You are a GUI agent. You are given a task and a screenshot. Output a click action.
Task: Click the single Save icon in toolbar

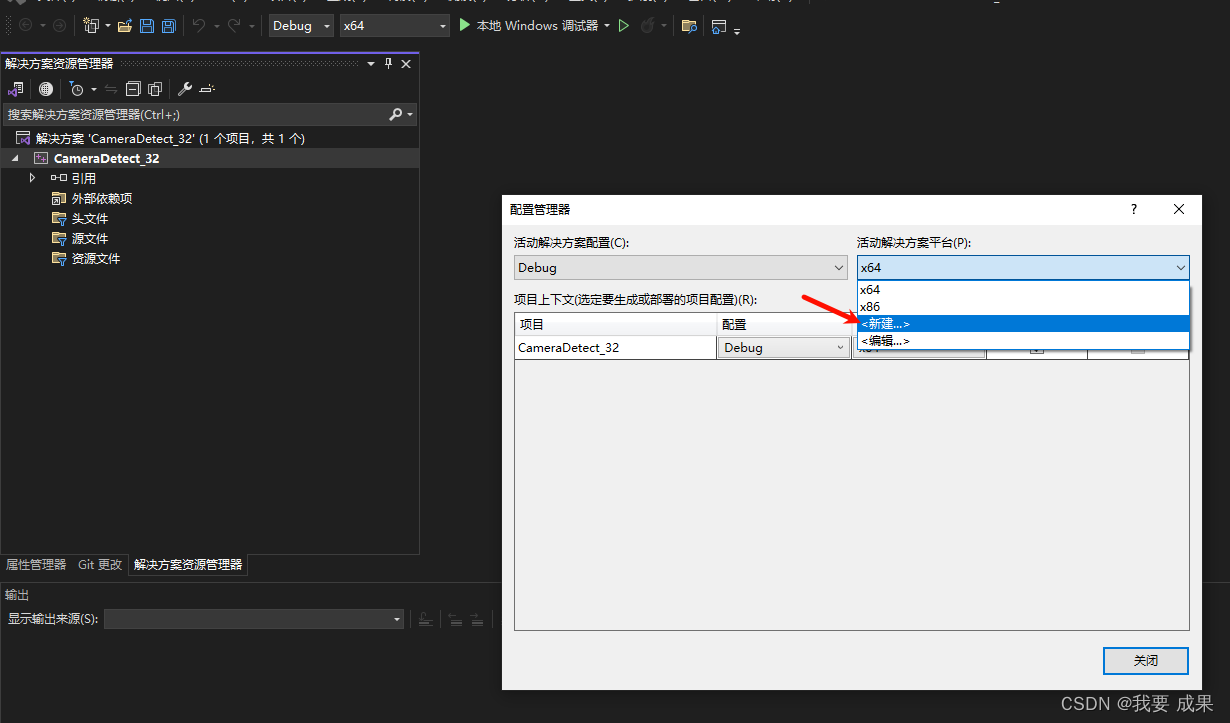(x=147, y=26)
